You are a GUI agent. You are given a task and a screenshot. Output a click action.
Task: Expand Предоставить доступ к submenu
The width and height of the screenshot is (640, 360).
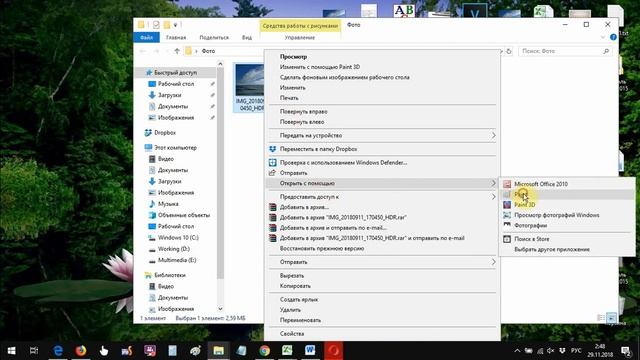coord(382,197)
